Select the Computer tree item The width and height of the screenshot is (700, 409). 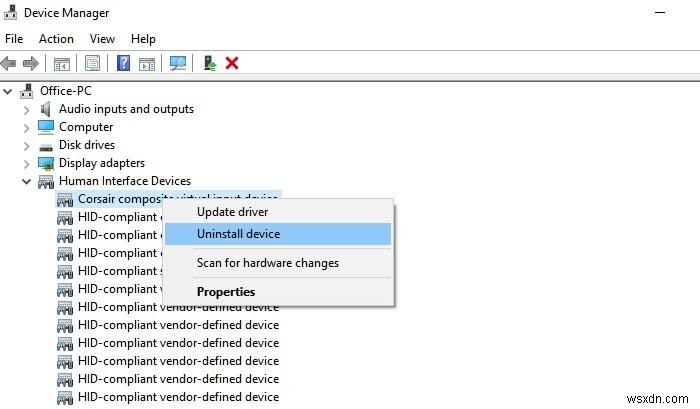pos(86,127)
